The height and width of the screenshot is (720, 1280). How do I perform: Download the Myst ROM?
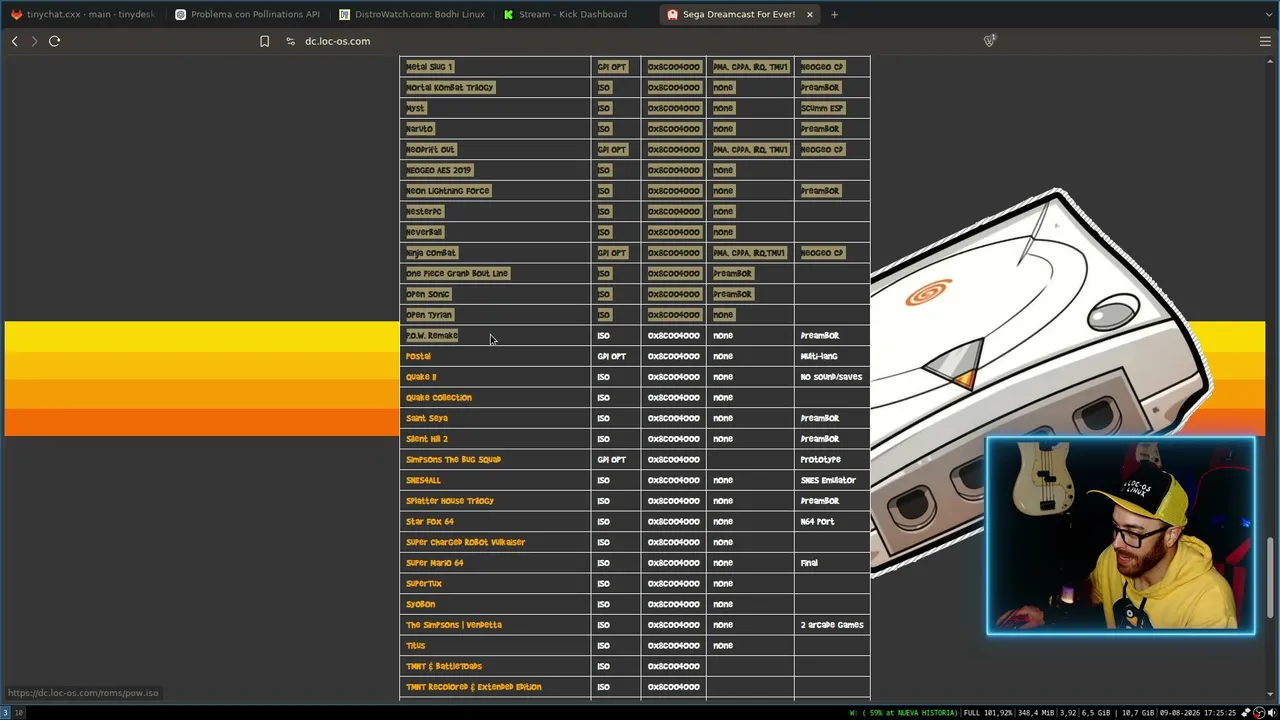pos(415,108)
